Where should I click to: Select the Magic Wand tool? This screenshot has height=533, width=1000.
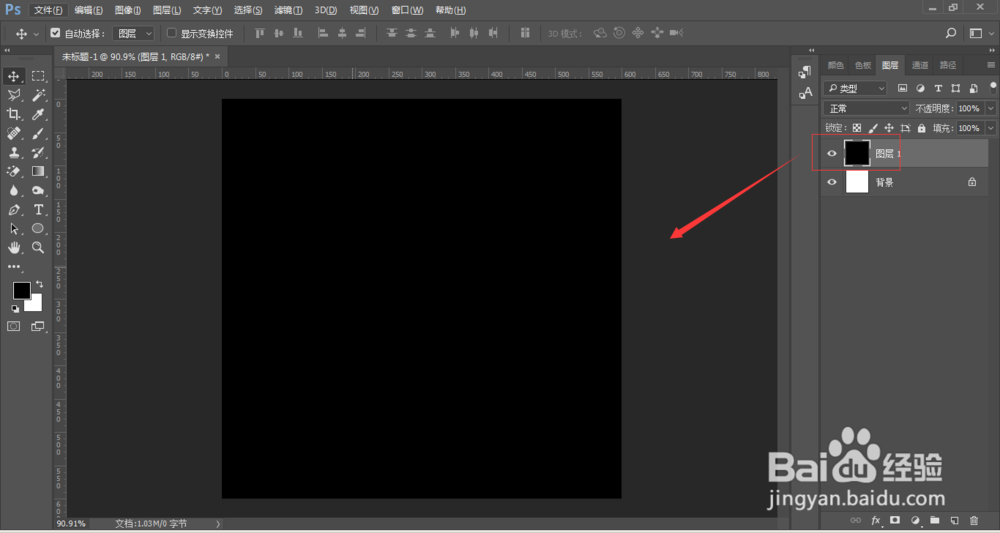[38, 96]
